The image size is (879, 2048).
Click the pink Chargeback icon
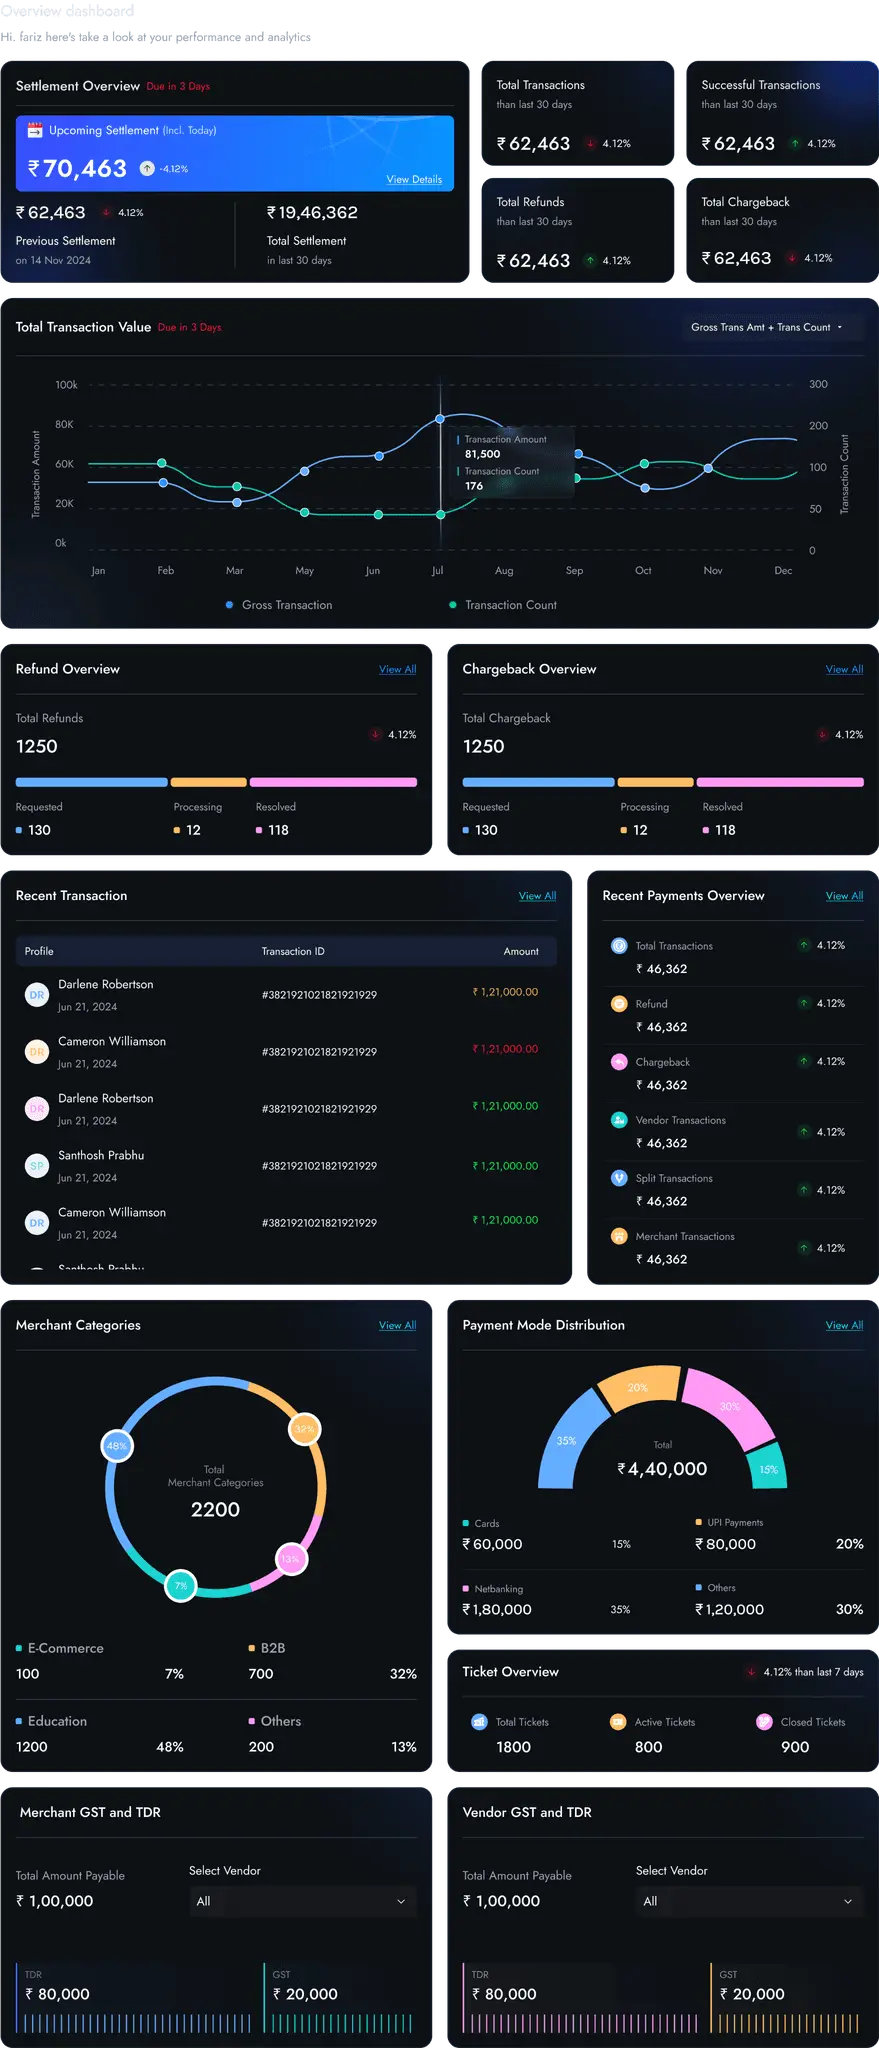(x=619, y=1062)
